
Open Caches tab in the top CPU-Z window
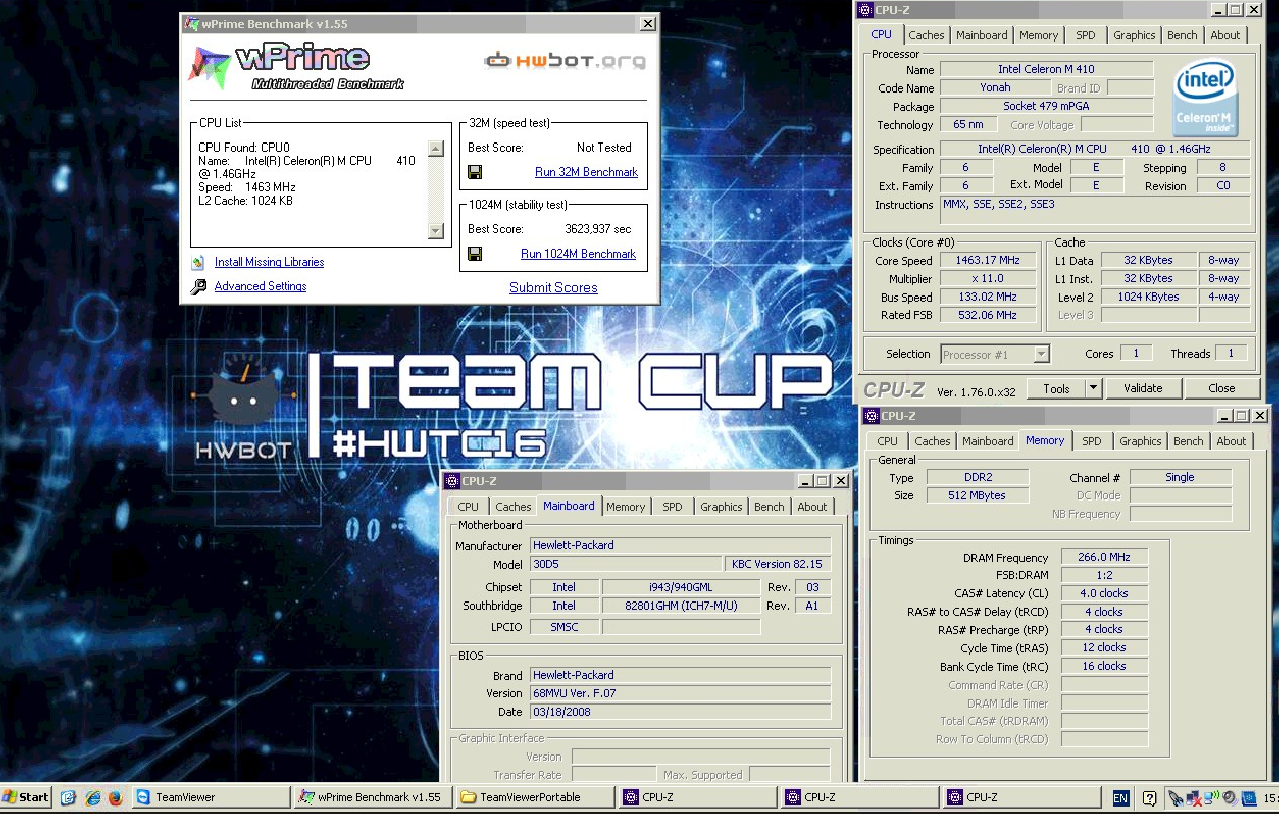coord(926,35)
